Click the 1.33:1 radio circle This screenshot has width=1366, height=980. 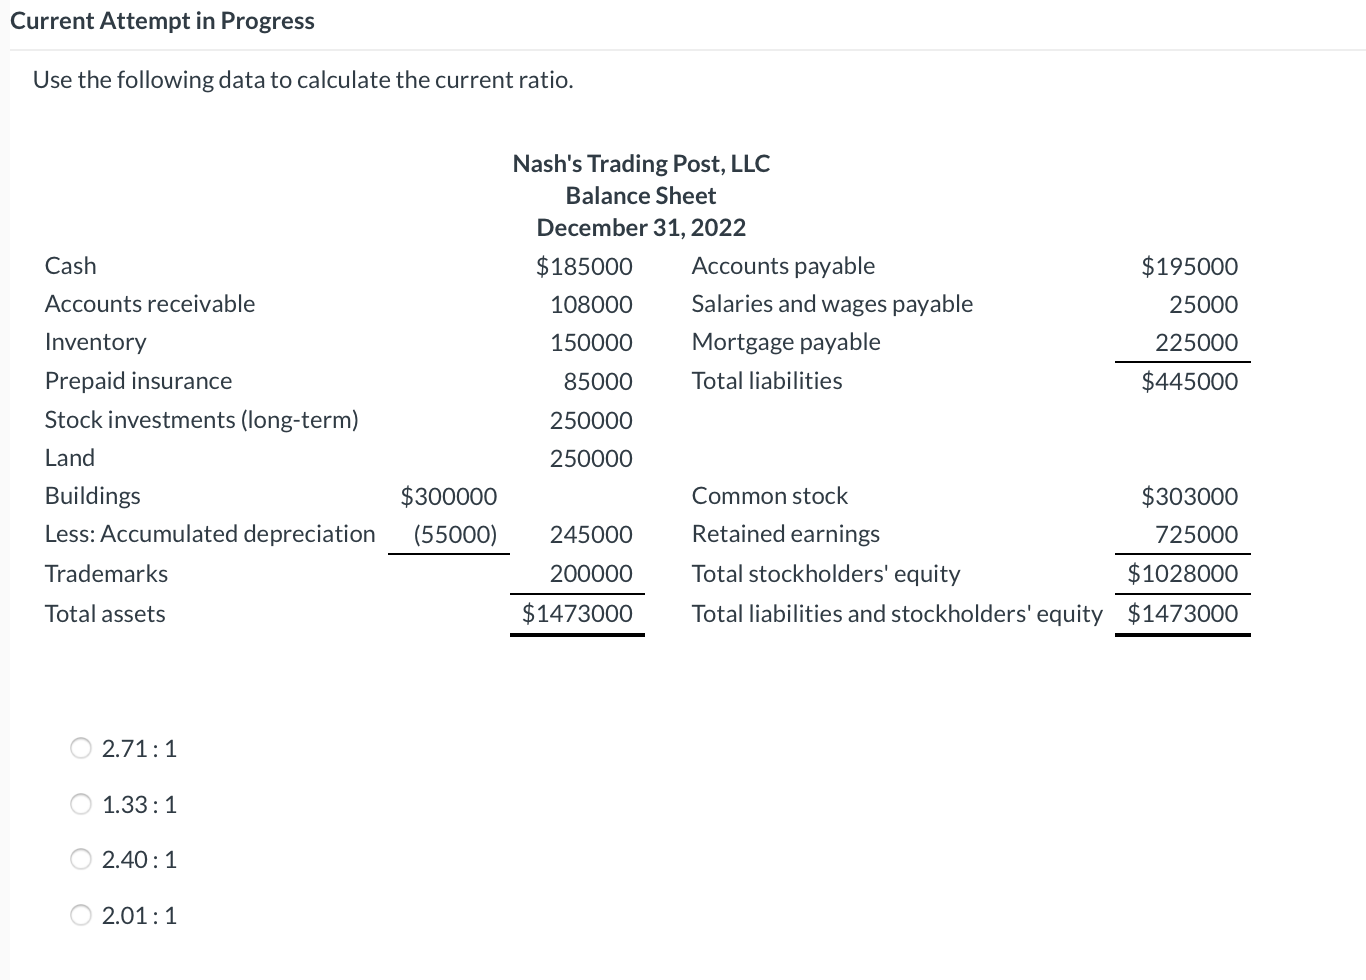click(80, 803)
